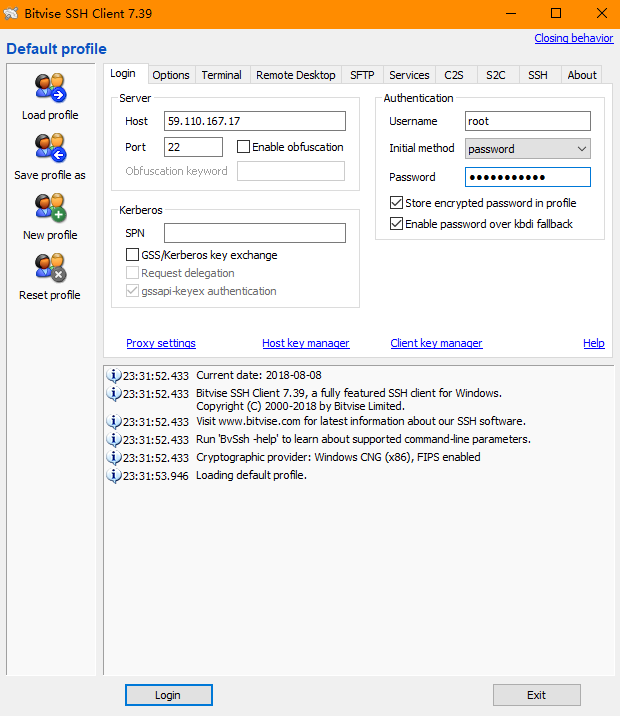Open the Remote Desktop tab
Image resolution: width=620 pixels, height=716 pixels.
[x=296, y=75]
